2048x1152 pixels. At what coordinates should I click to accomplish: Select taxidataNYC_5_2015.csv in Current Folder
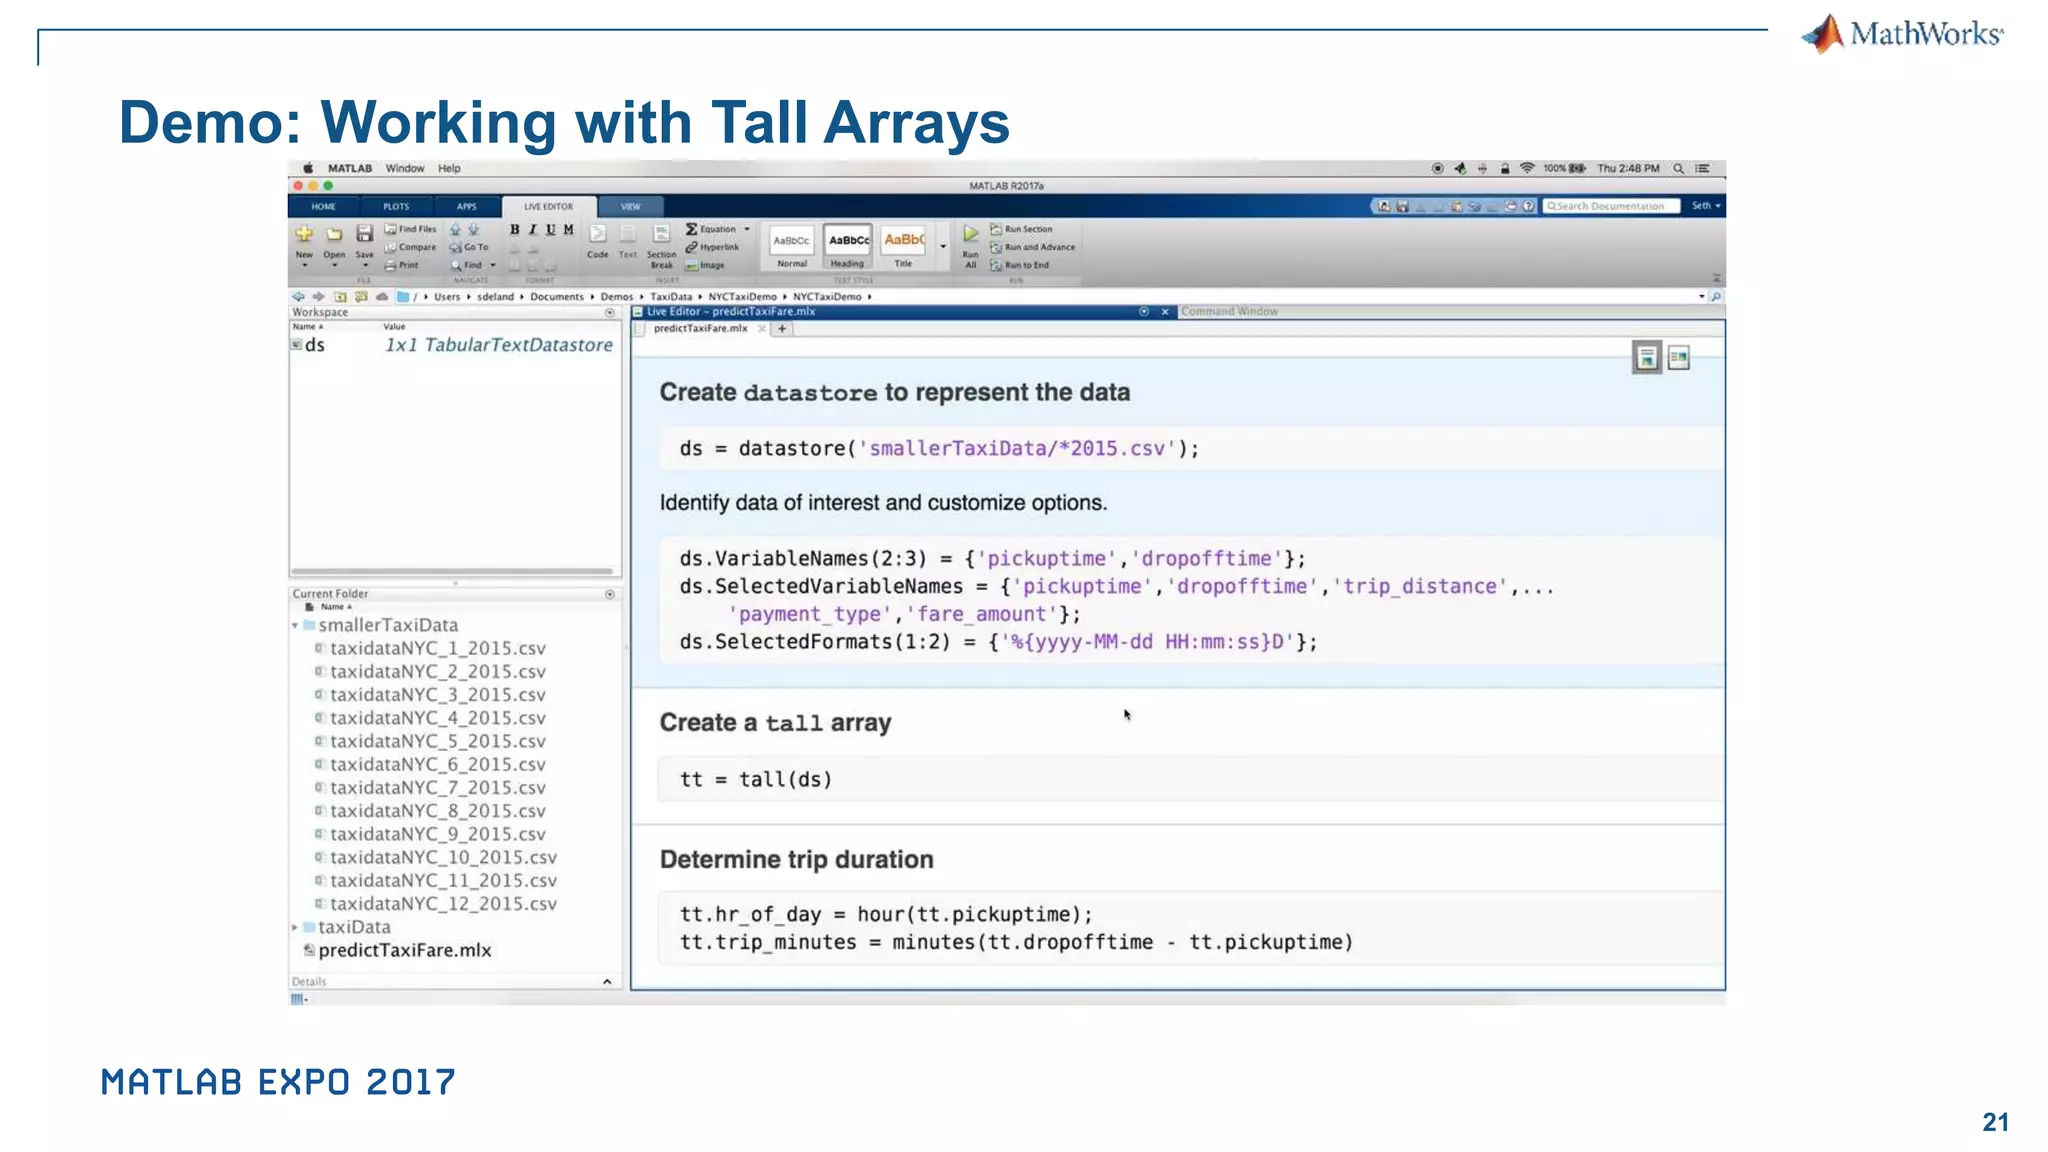437,741
